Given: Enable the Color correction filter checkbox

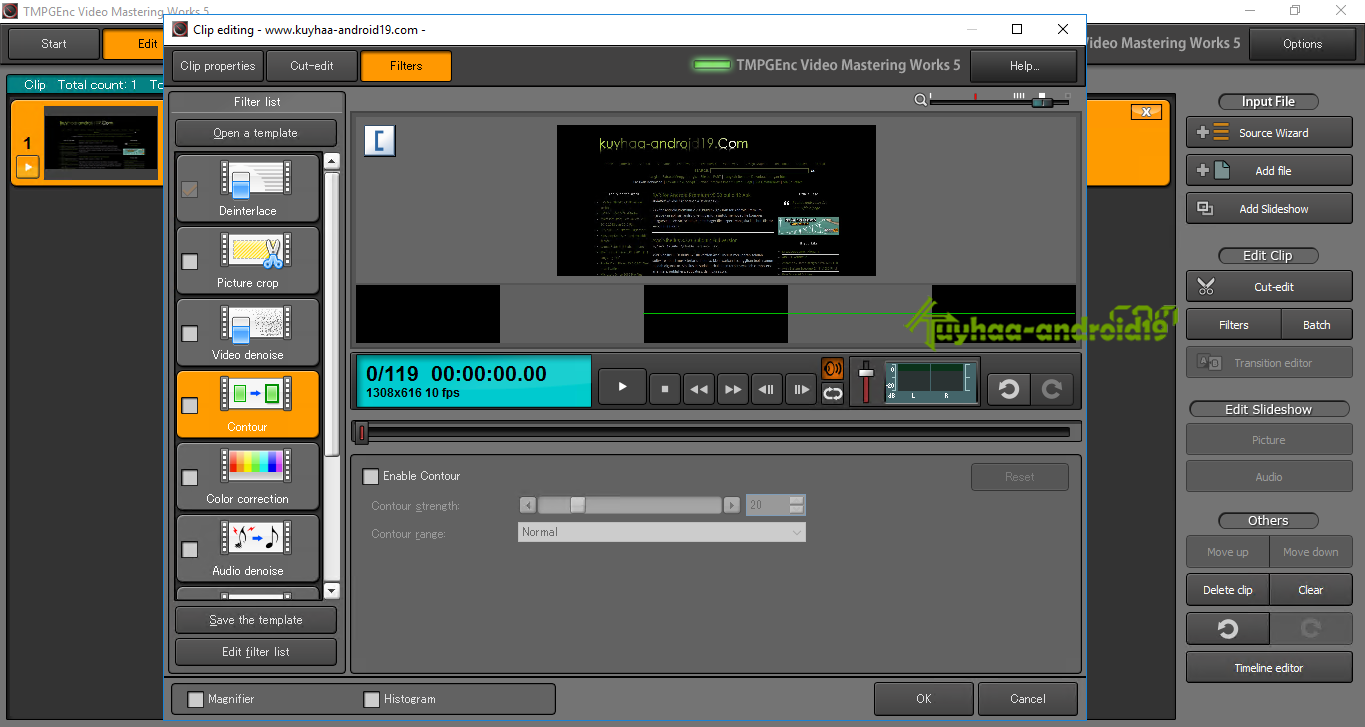Looking at the screenshot, I should coord(190,477).
